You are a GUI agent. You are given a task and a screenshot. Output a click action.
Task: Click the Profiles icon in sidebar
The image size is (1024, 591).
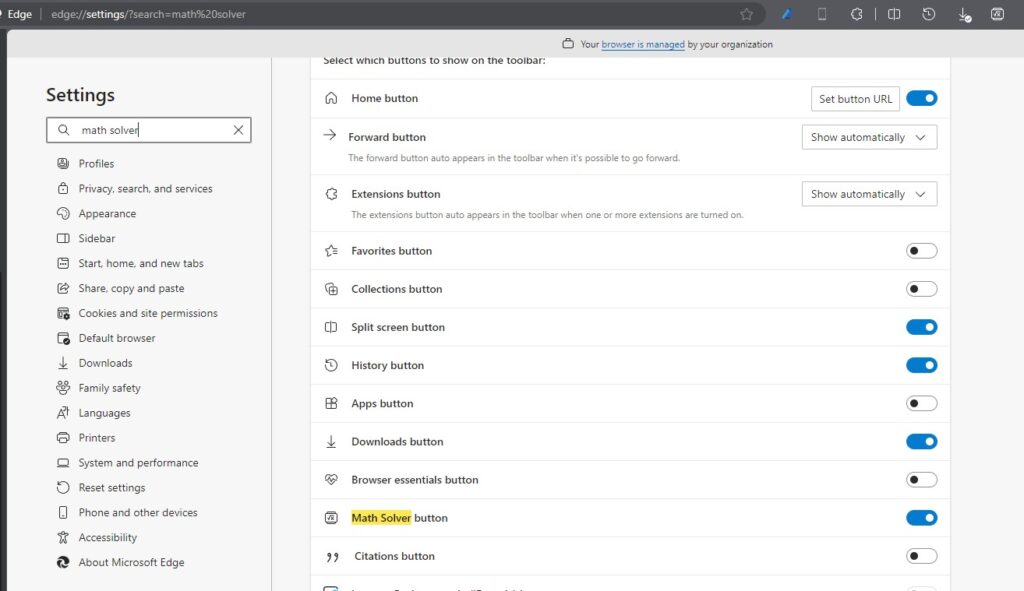63,163
